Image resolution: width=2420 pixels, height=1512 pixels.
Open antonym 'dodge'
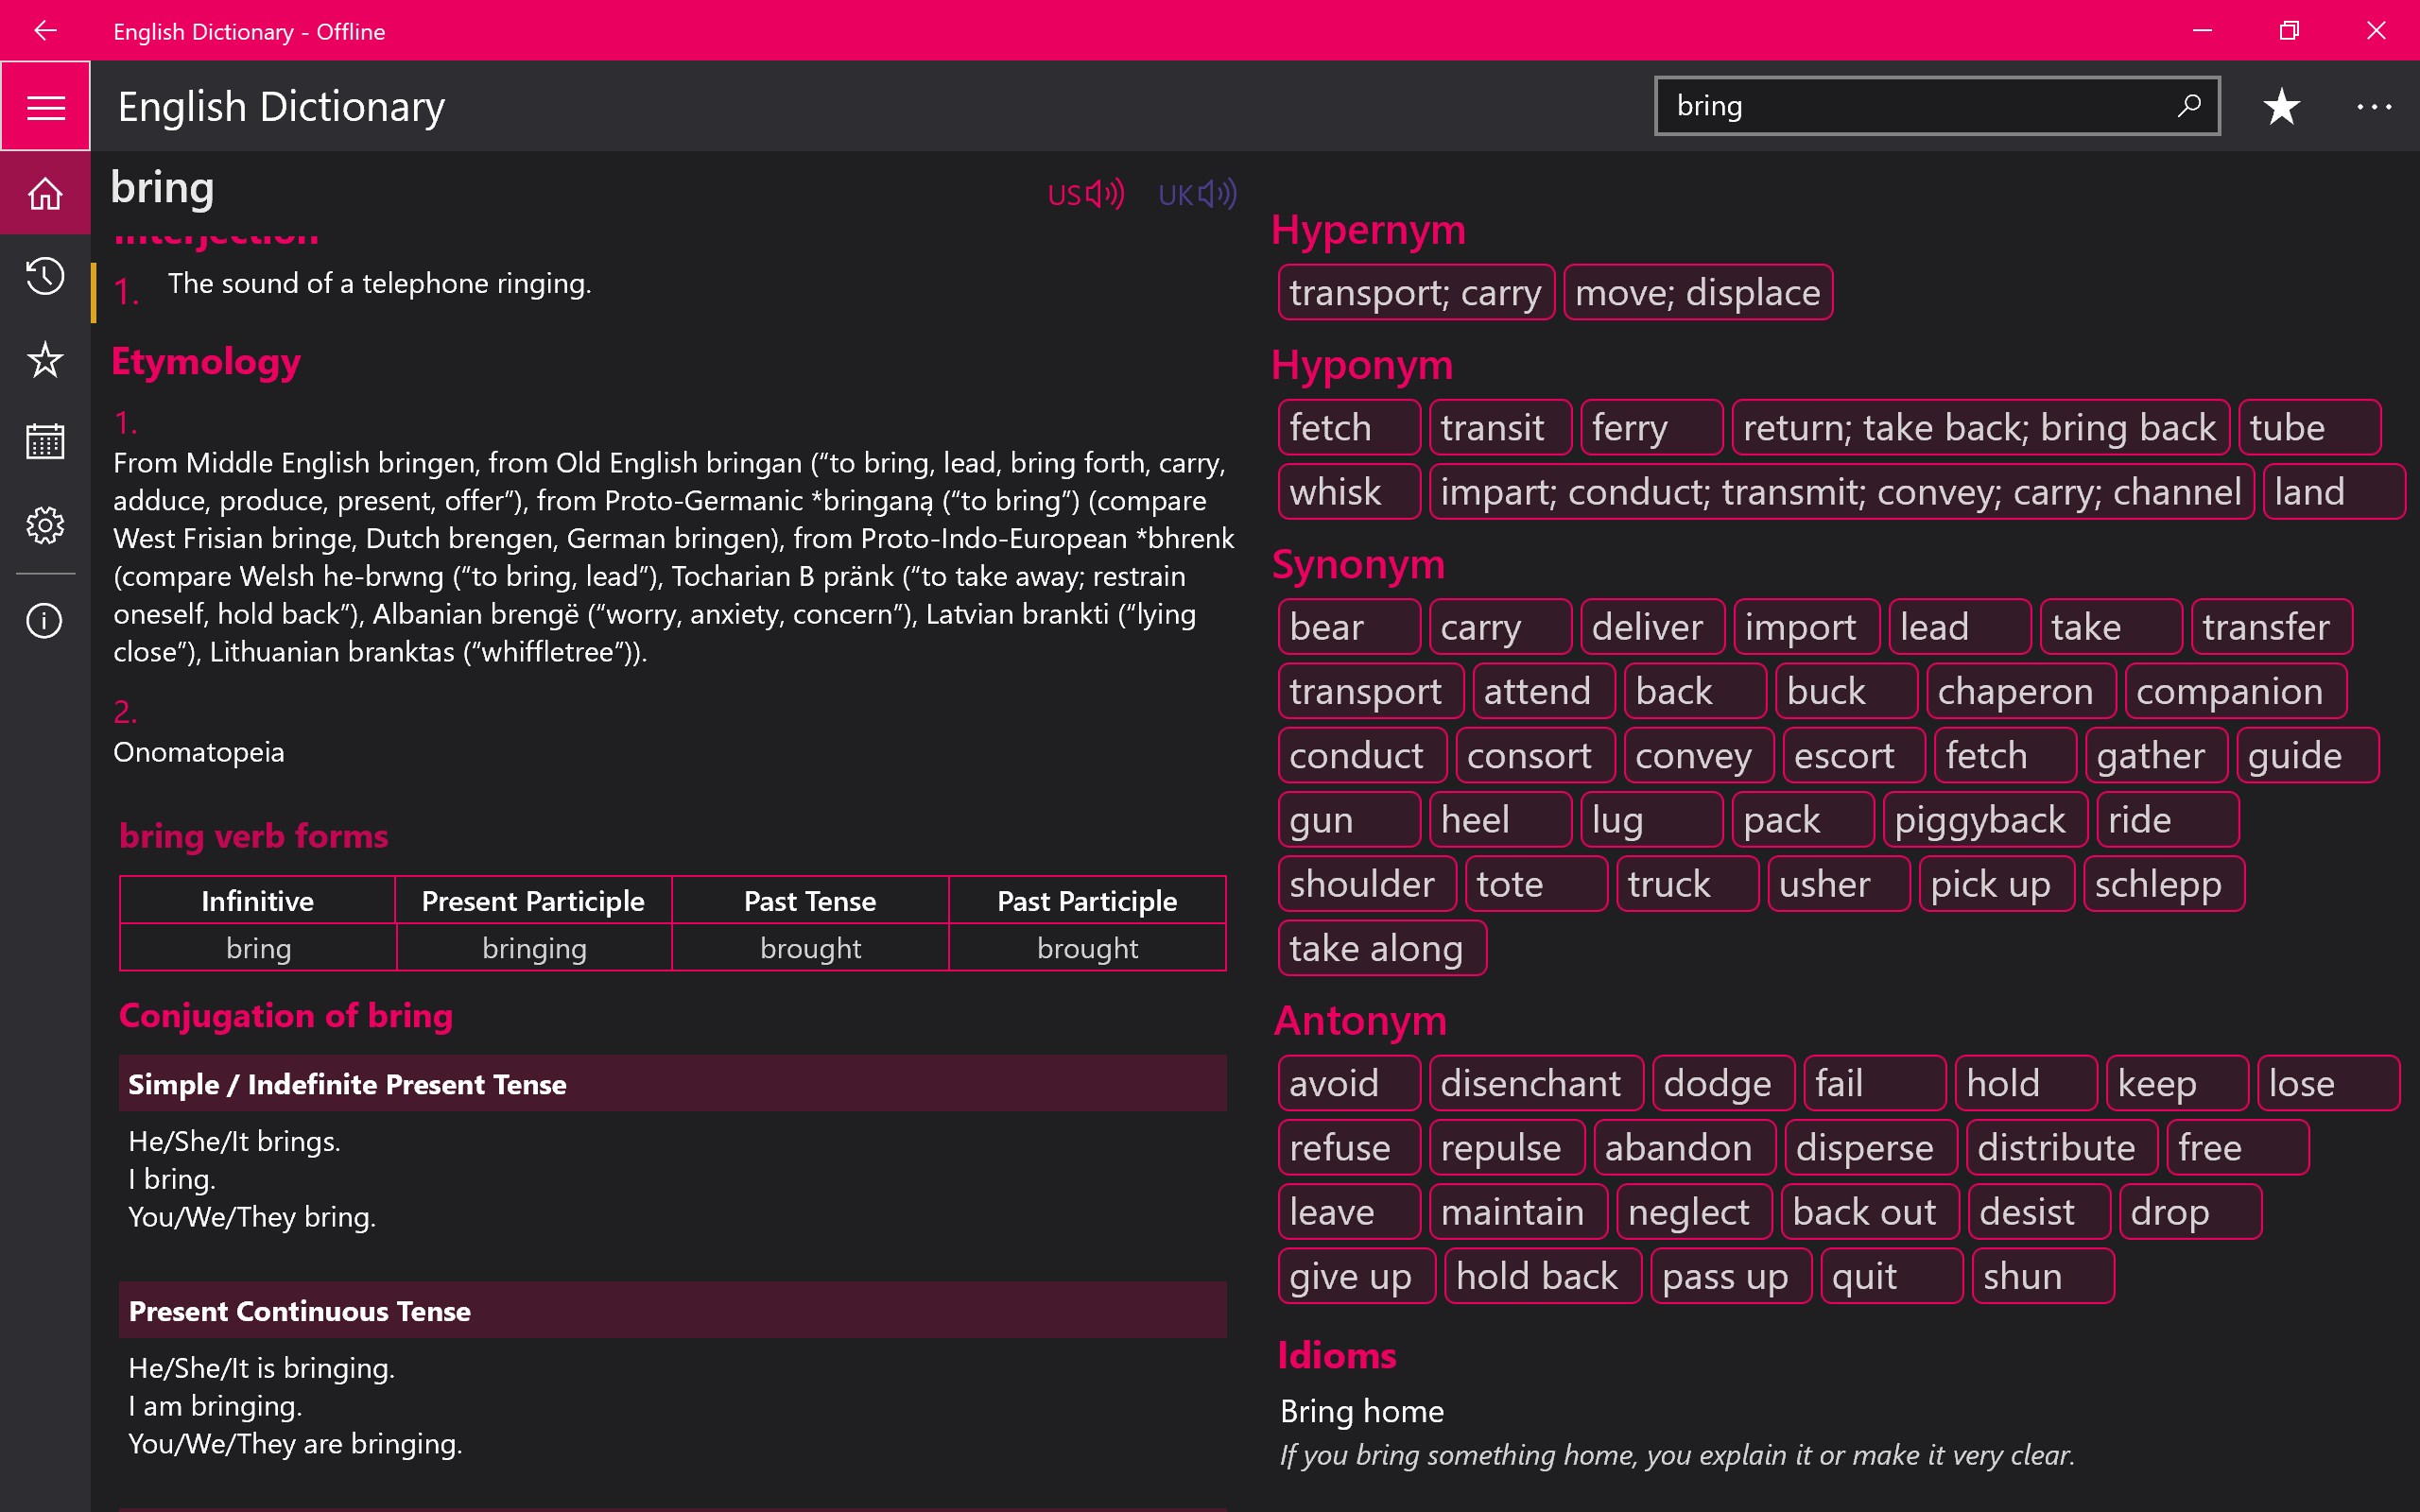pos(1724,1083)
